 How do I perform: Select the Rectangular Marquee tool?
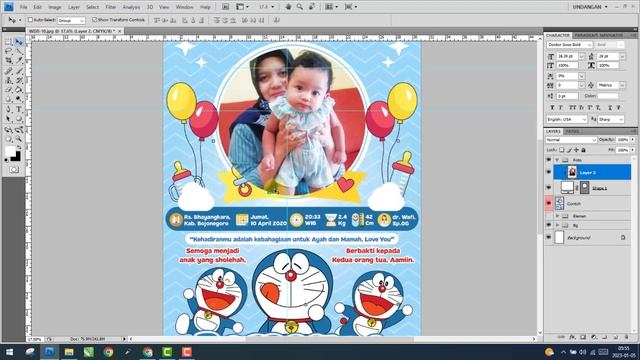click(x=9, y=42)
